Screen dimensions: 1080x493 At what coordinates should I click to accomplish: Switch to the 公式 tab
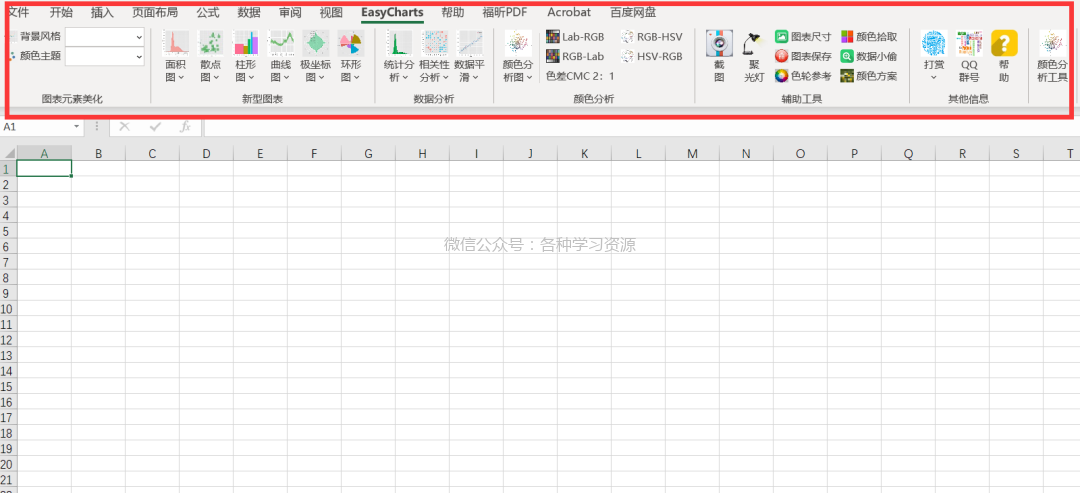(207, 12)
